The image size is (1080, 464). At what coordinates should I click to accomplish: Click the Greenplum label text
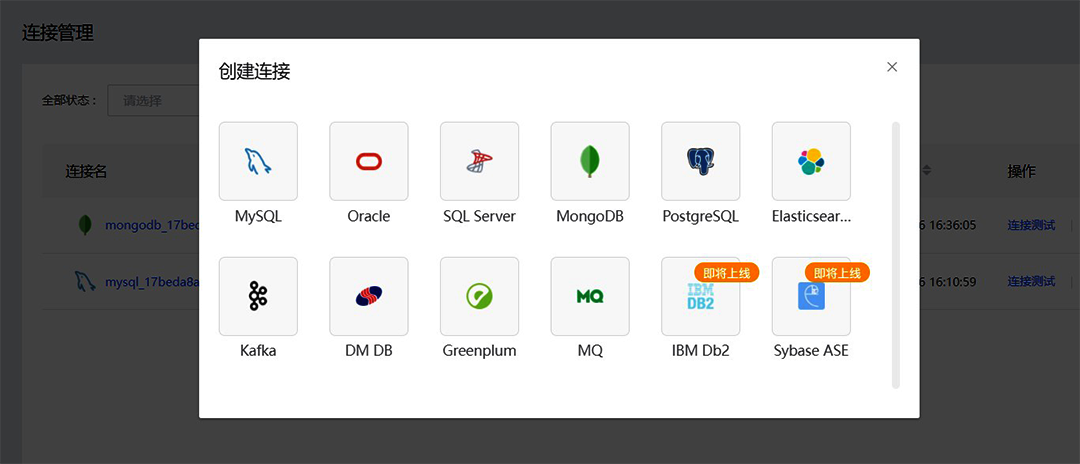[479, 350]
